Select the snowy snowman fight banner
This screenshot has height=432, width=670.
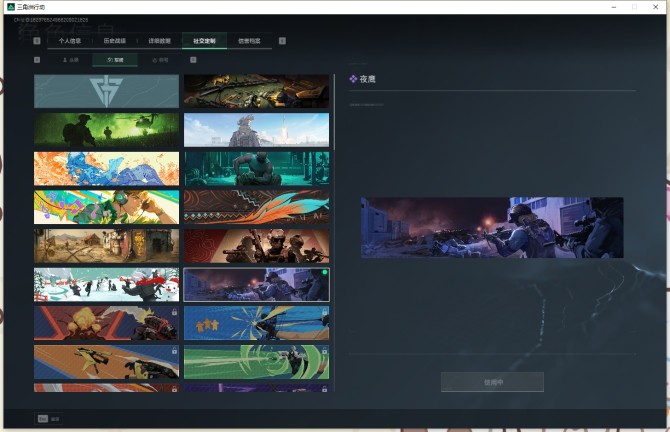point(106,285)
